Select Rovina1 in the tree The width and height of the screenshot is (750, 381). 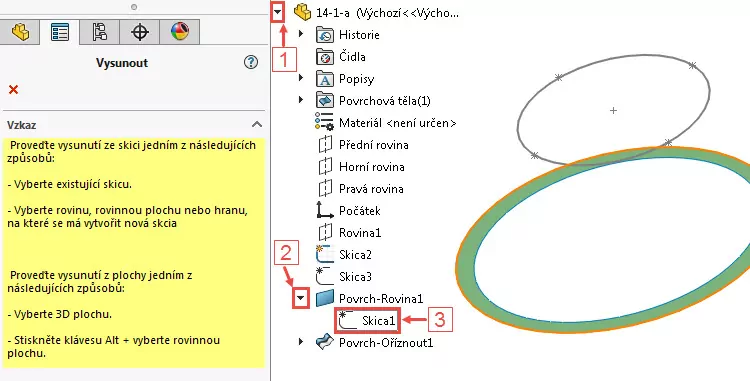coord(360,233)
